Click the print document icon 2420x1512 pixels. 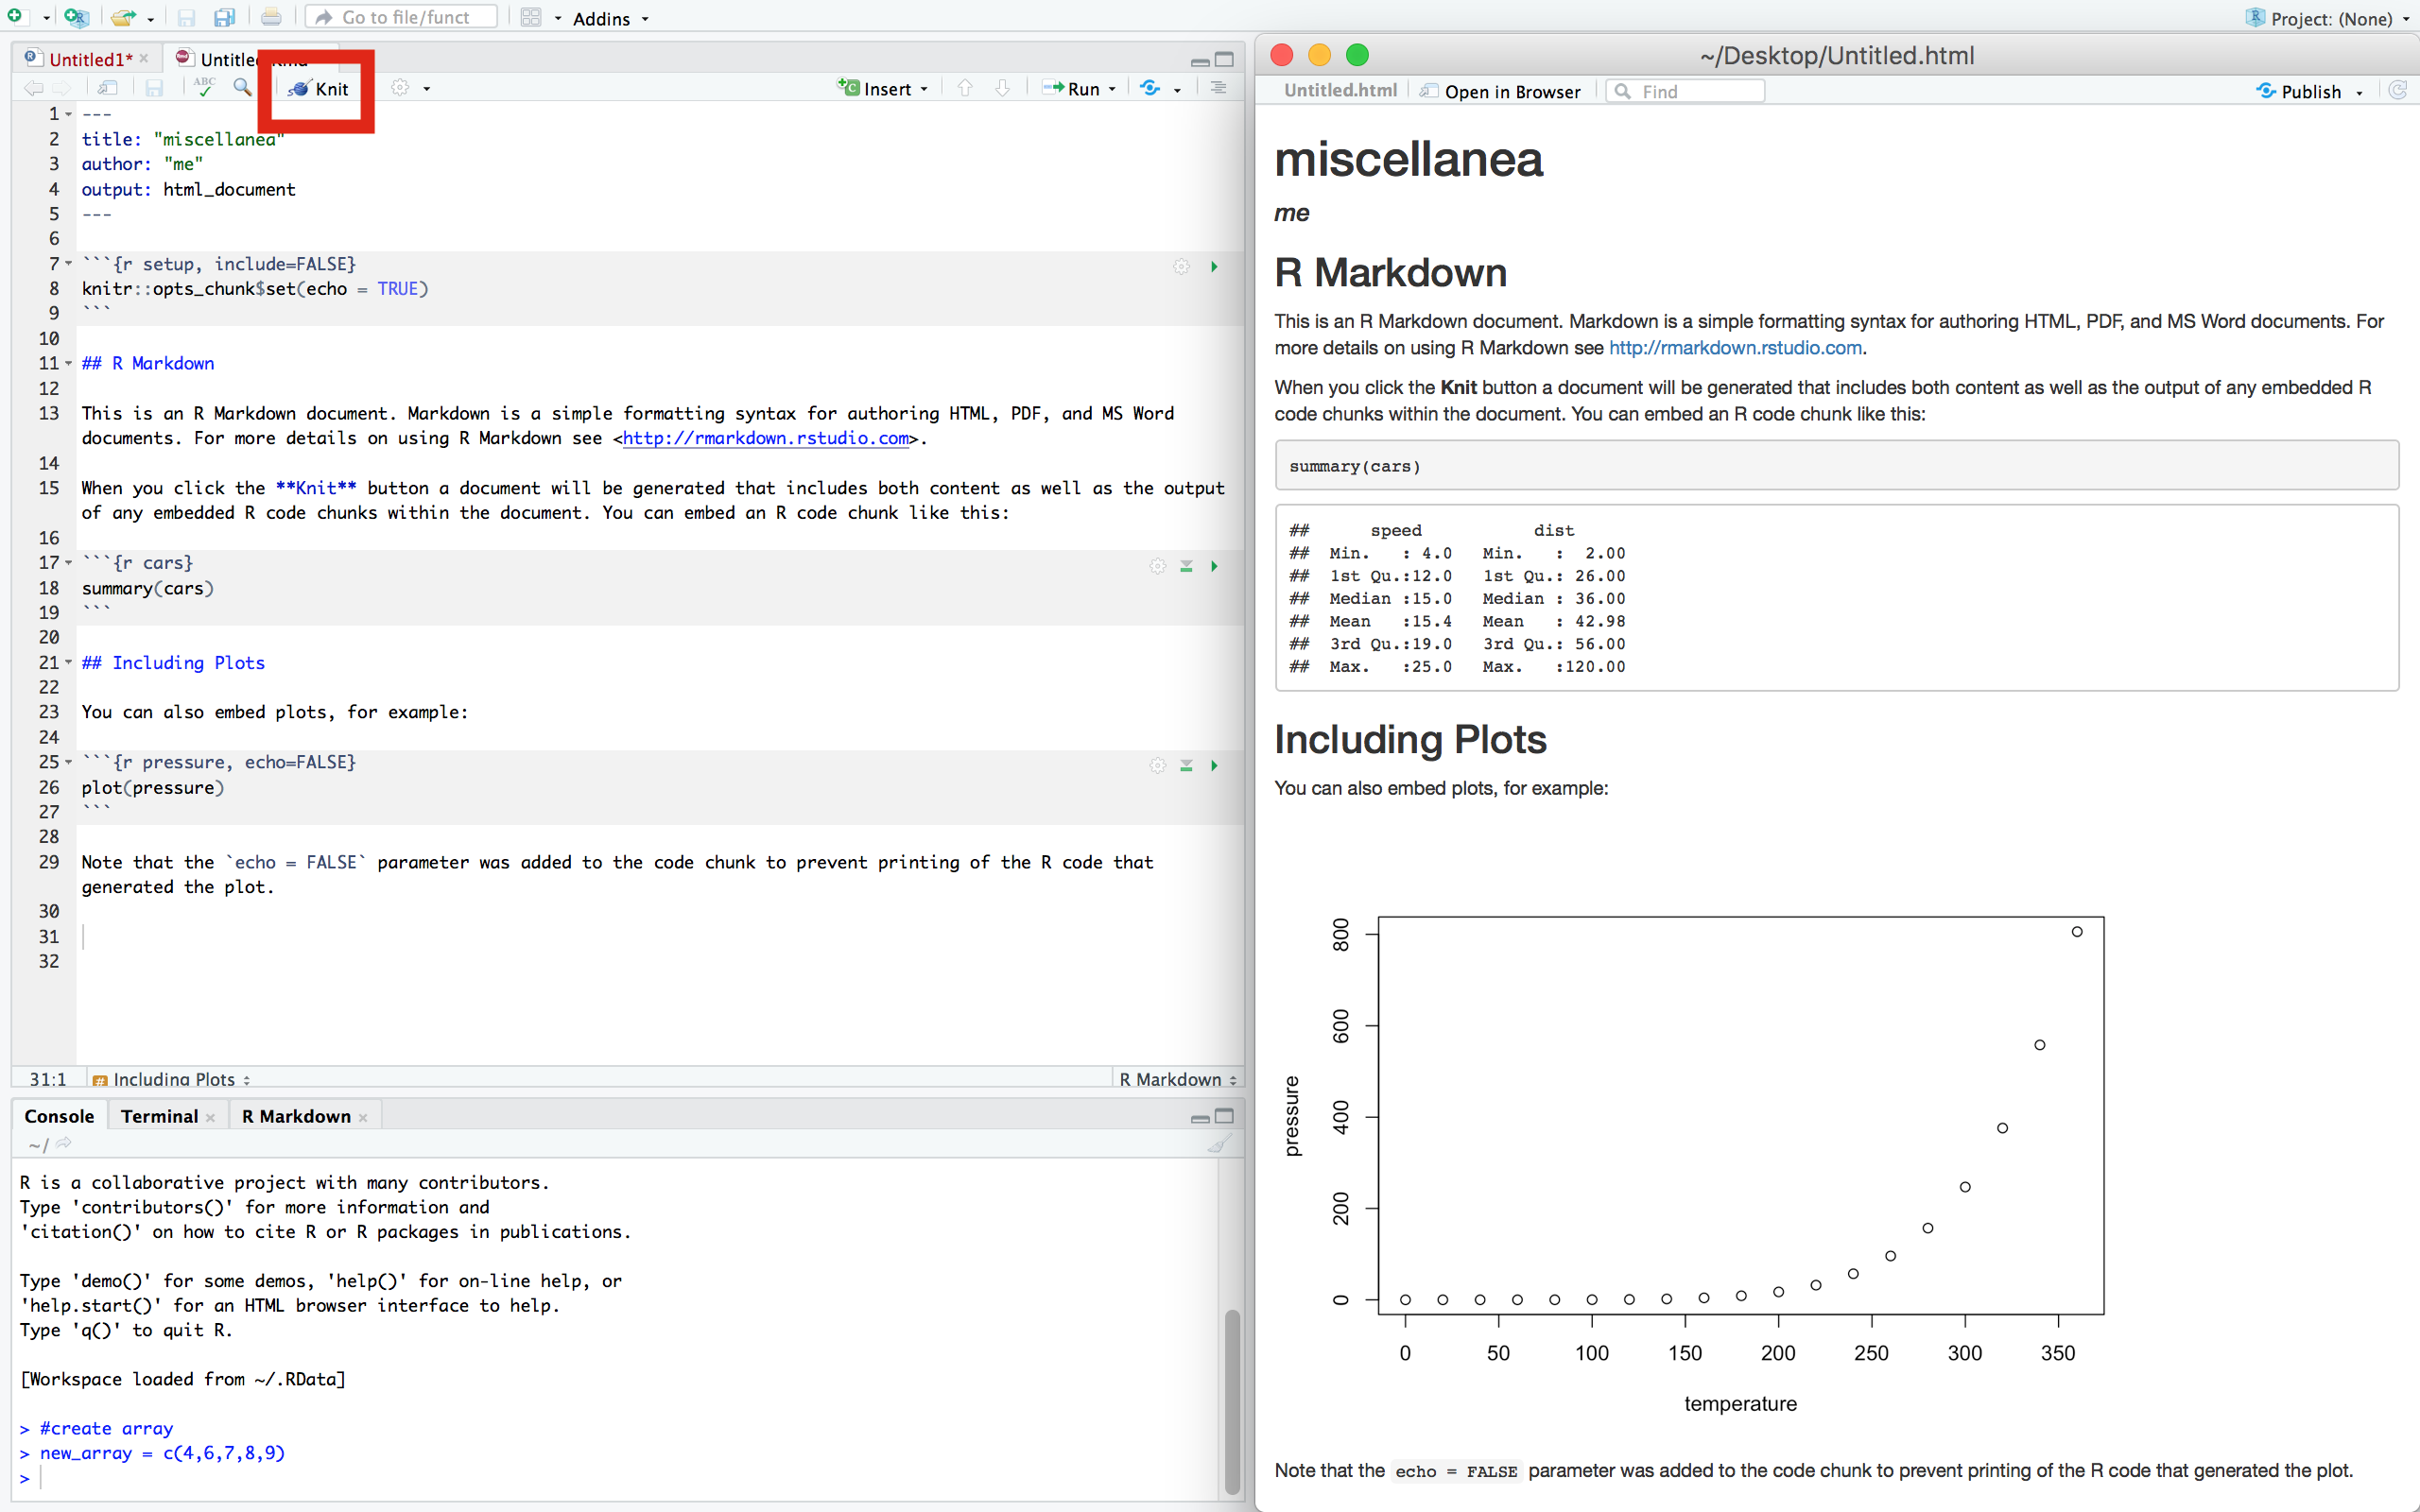click(x=271, y=17)
